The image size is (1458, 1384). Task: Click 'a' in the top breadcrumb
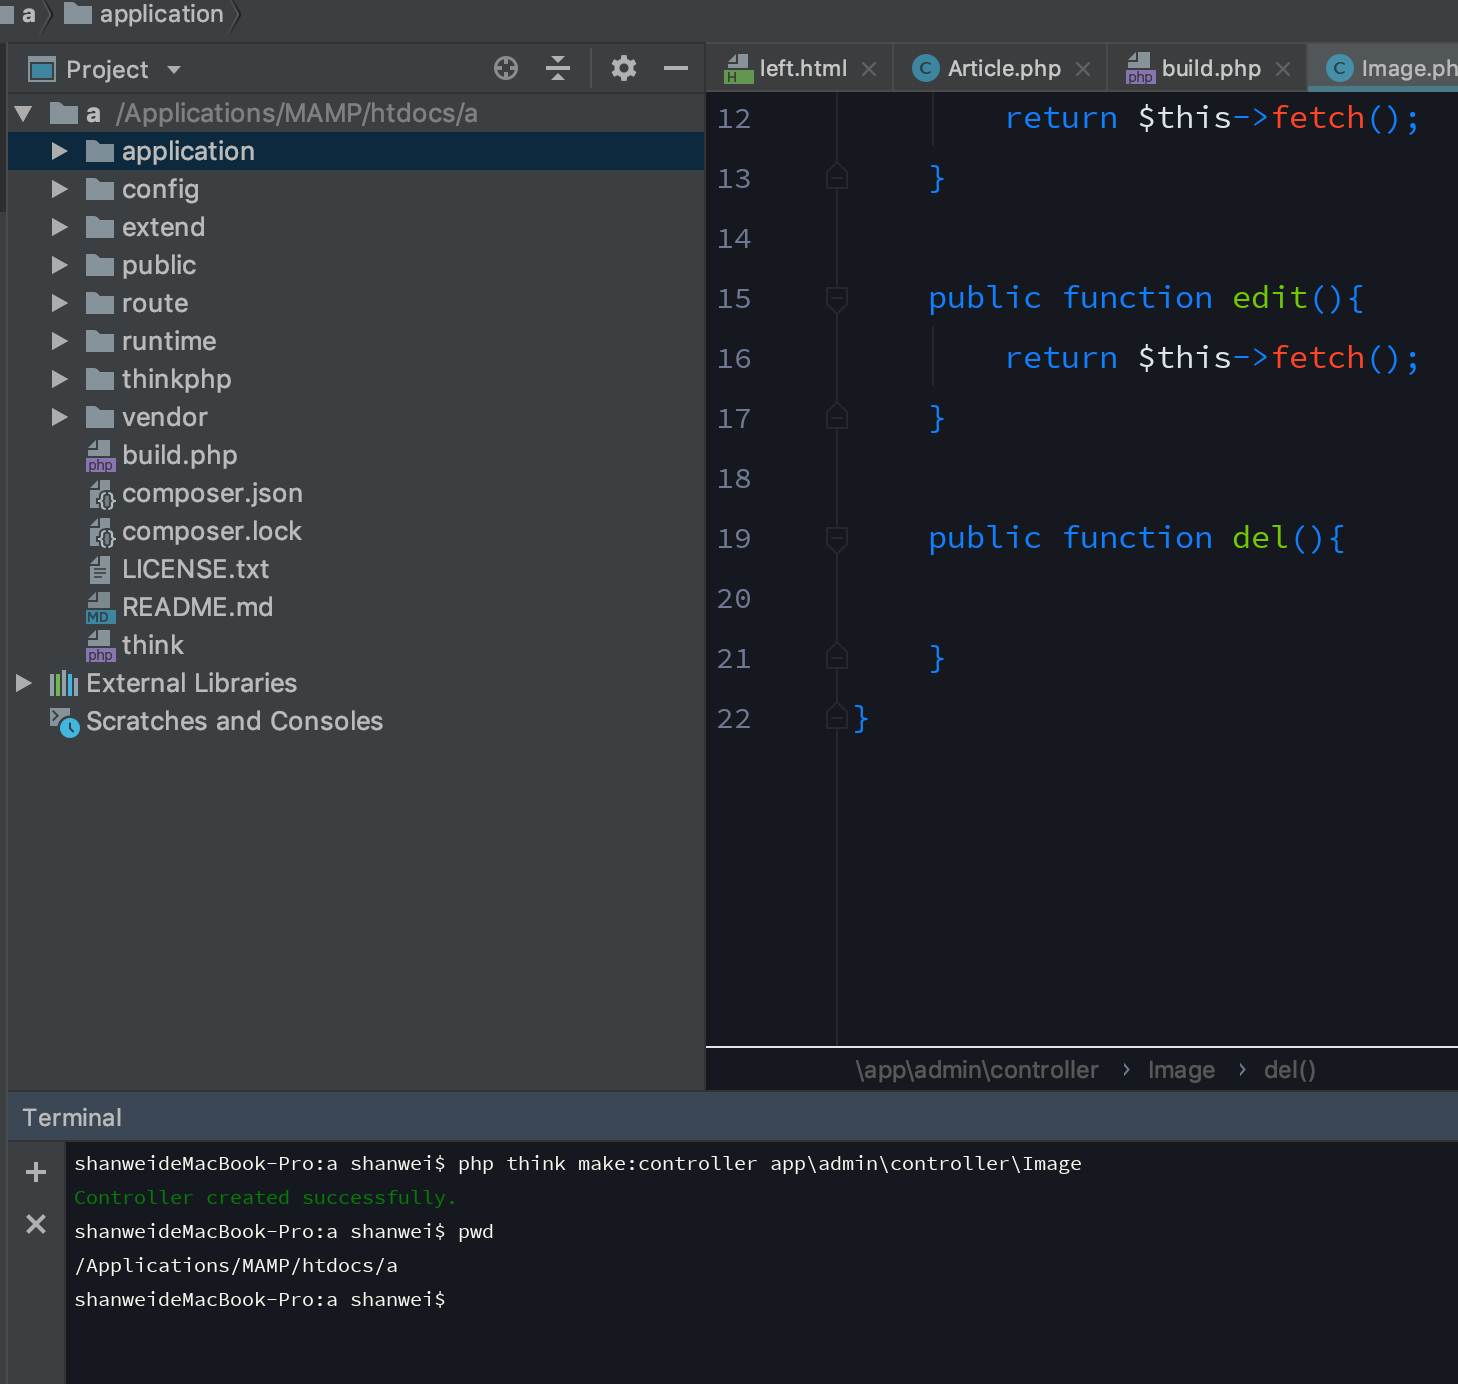[x=28, y=14]
